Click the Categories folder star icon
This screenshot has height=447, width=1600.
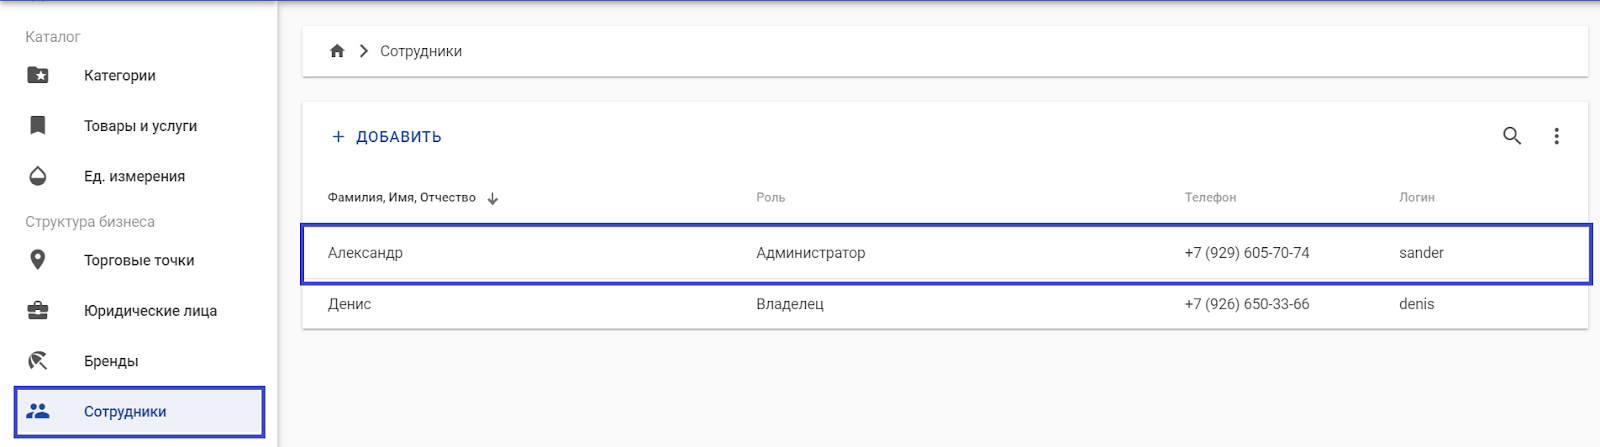pos(38,75)
